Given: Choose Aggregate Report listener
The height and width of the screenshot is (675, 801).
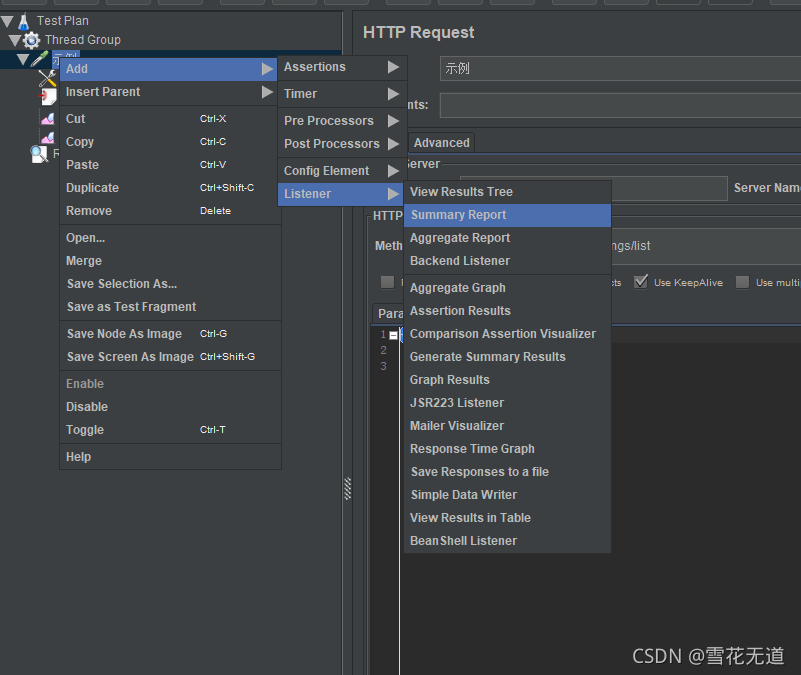Looking at the screenshot, I should click(507, 238).
